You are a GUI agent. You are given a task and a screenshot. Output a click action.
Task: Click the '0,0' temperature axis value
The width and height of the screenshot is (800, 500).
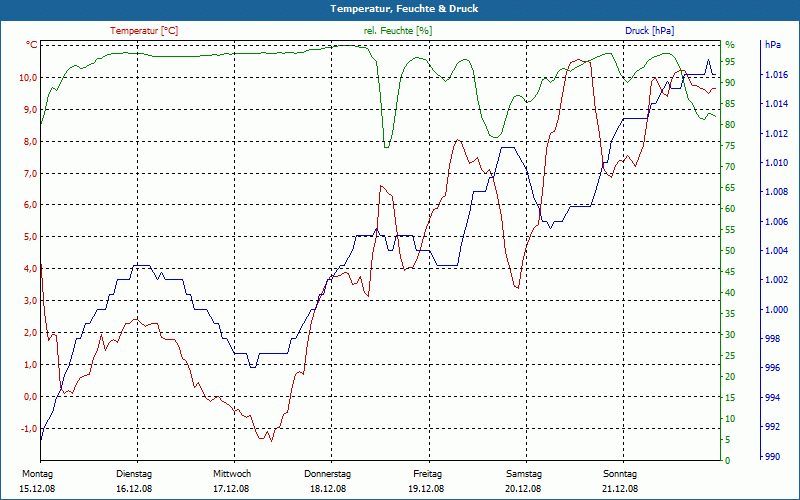(30, 396)
